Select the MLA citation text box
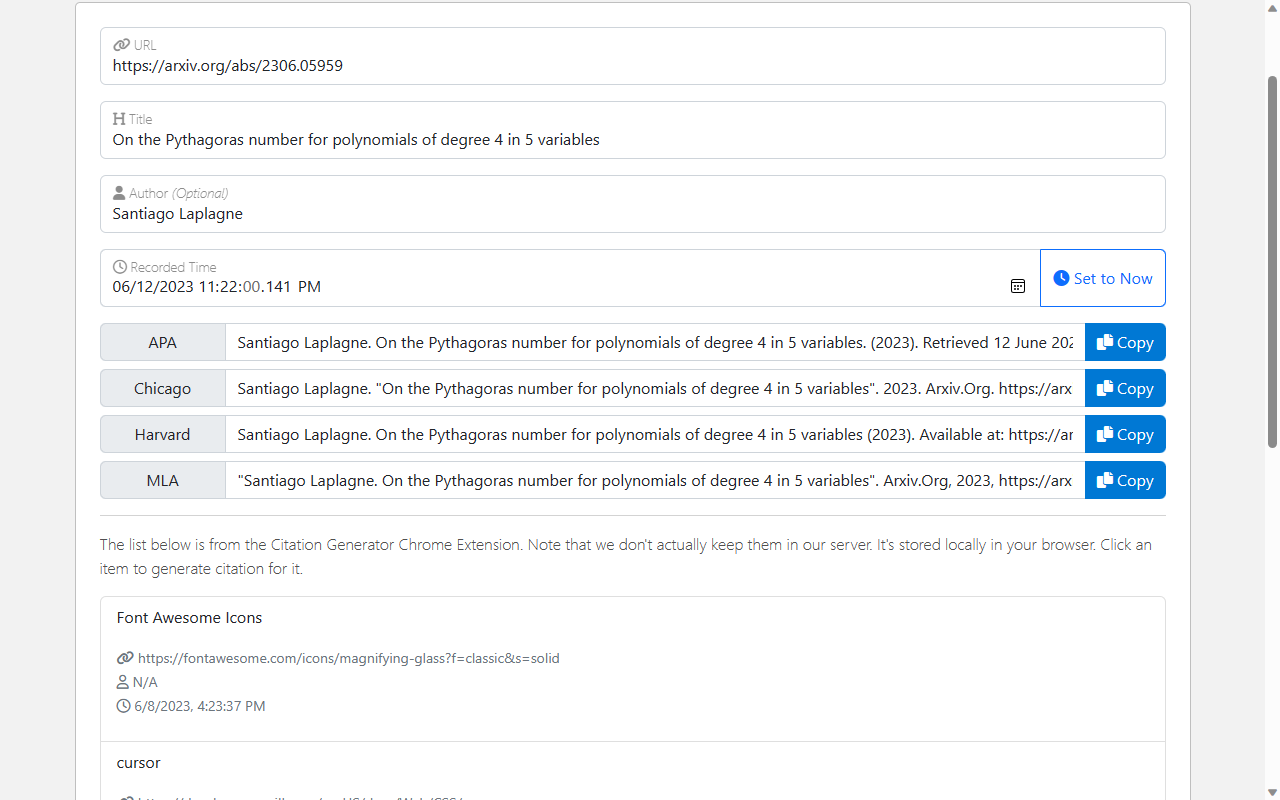 [654, 480]
